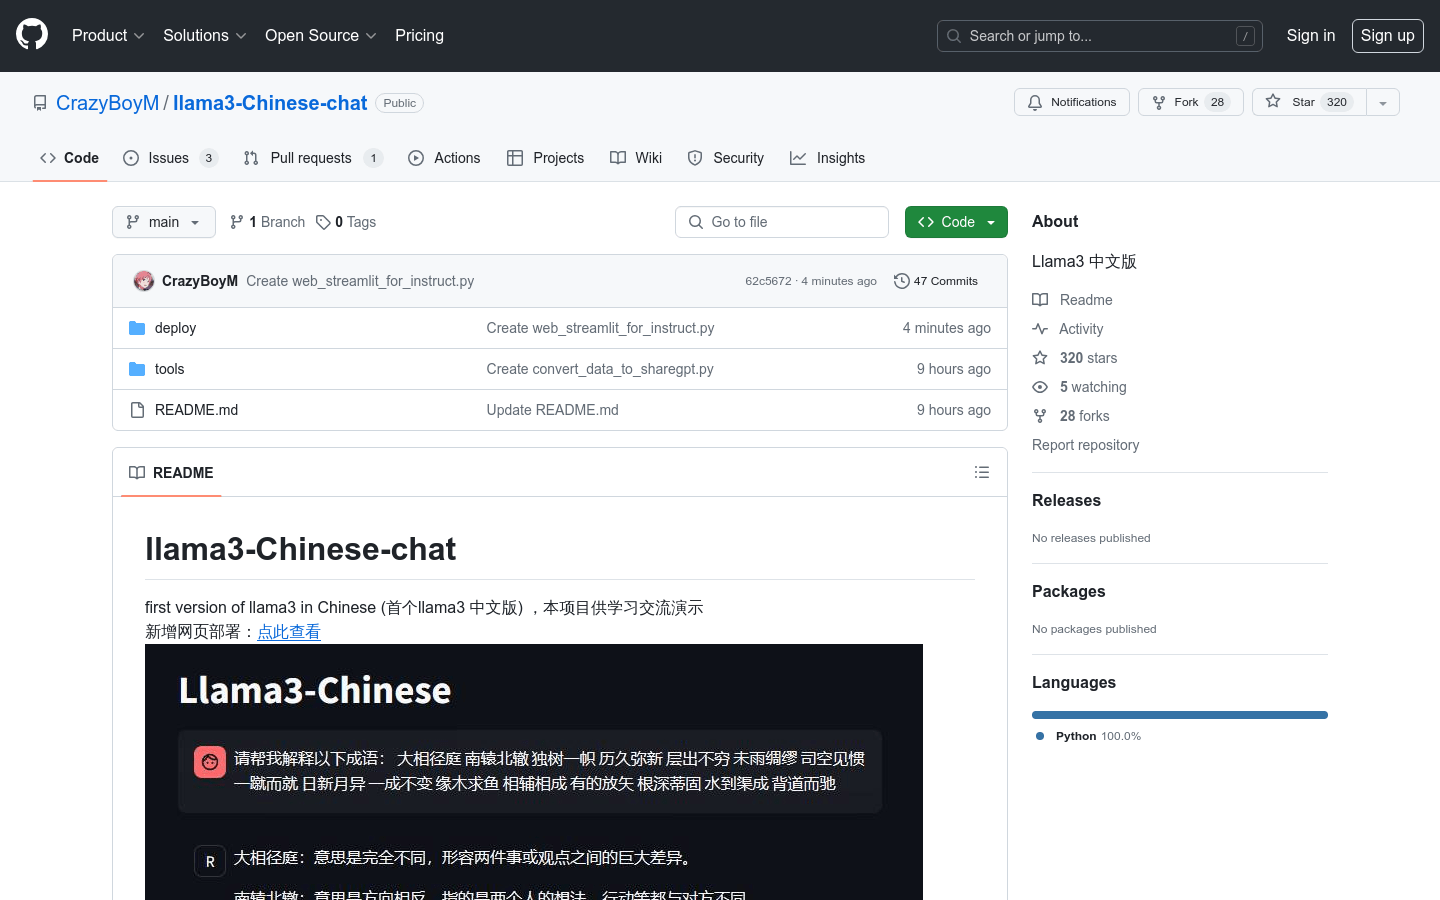The height and width of the screenshot is (900, 1440).
Task: Click the star count badge 320
Action: click(1337, 102)
